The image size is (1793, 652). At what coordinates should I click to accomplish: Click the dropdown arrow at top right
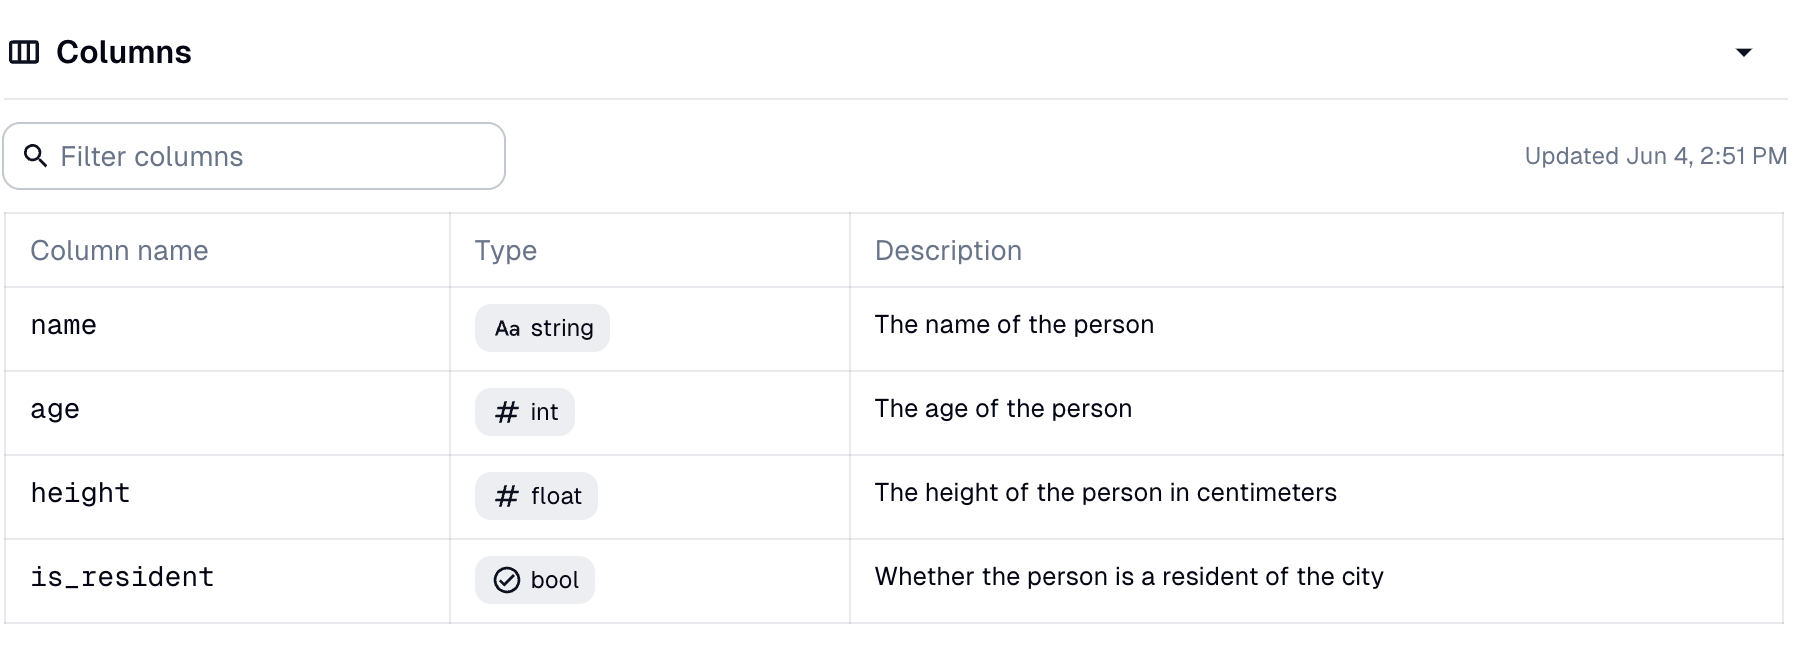coord(1745,51)
